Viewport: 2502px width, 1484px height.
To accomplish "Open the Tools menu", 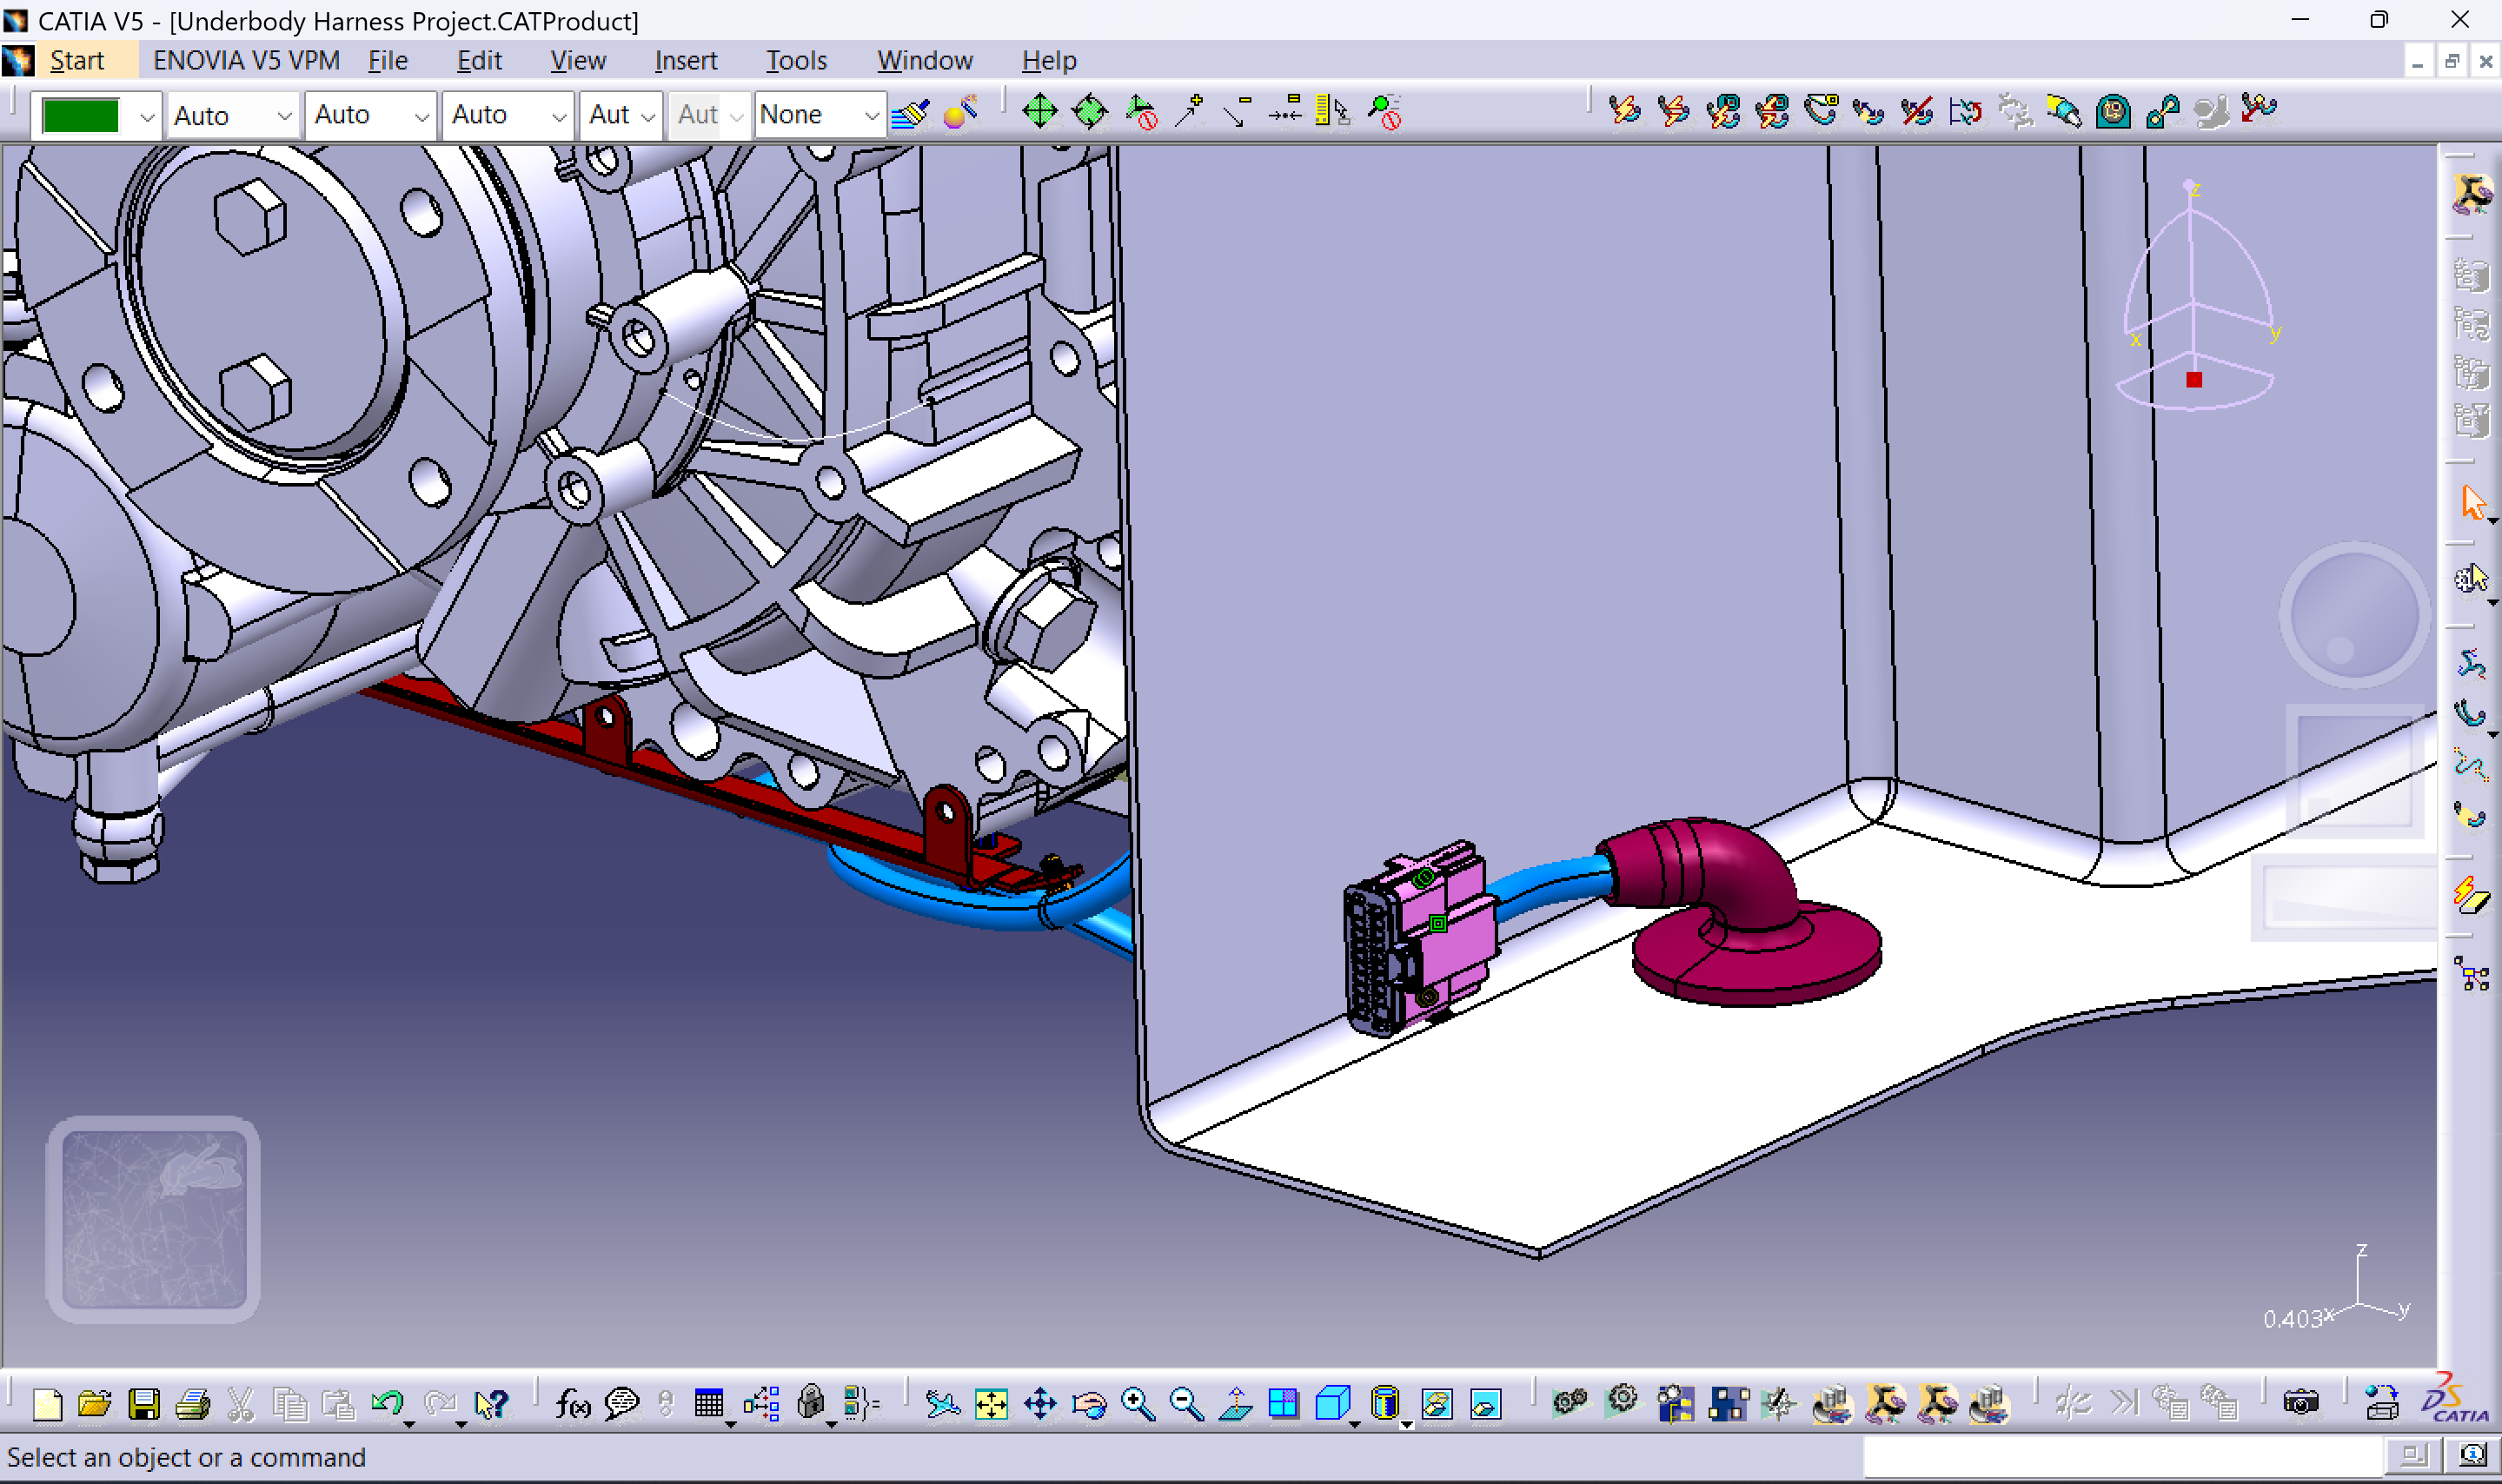I will tap(796, 61).
